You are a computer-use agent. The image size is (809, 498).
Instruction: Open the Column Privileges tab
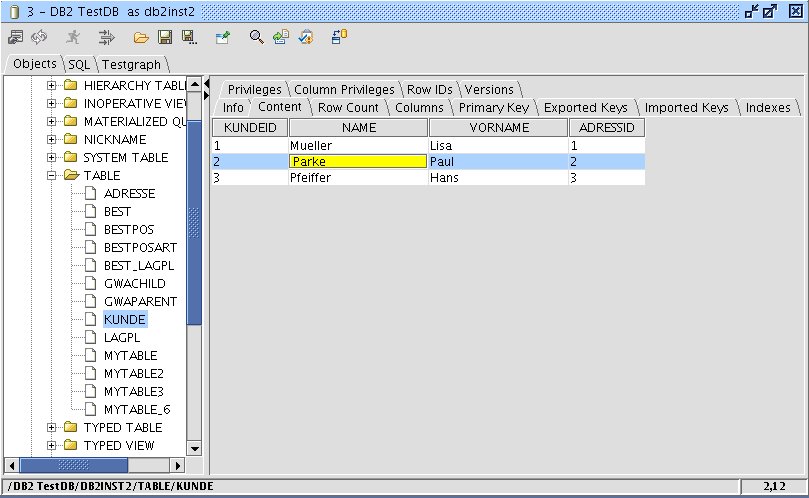pos(344,89)
